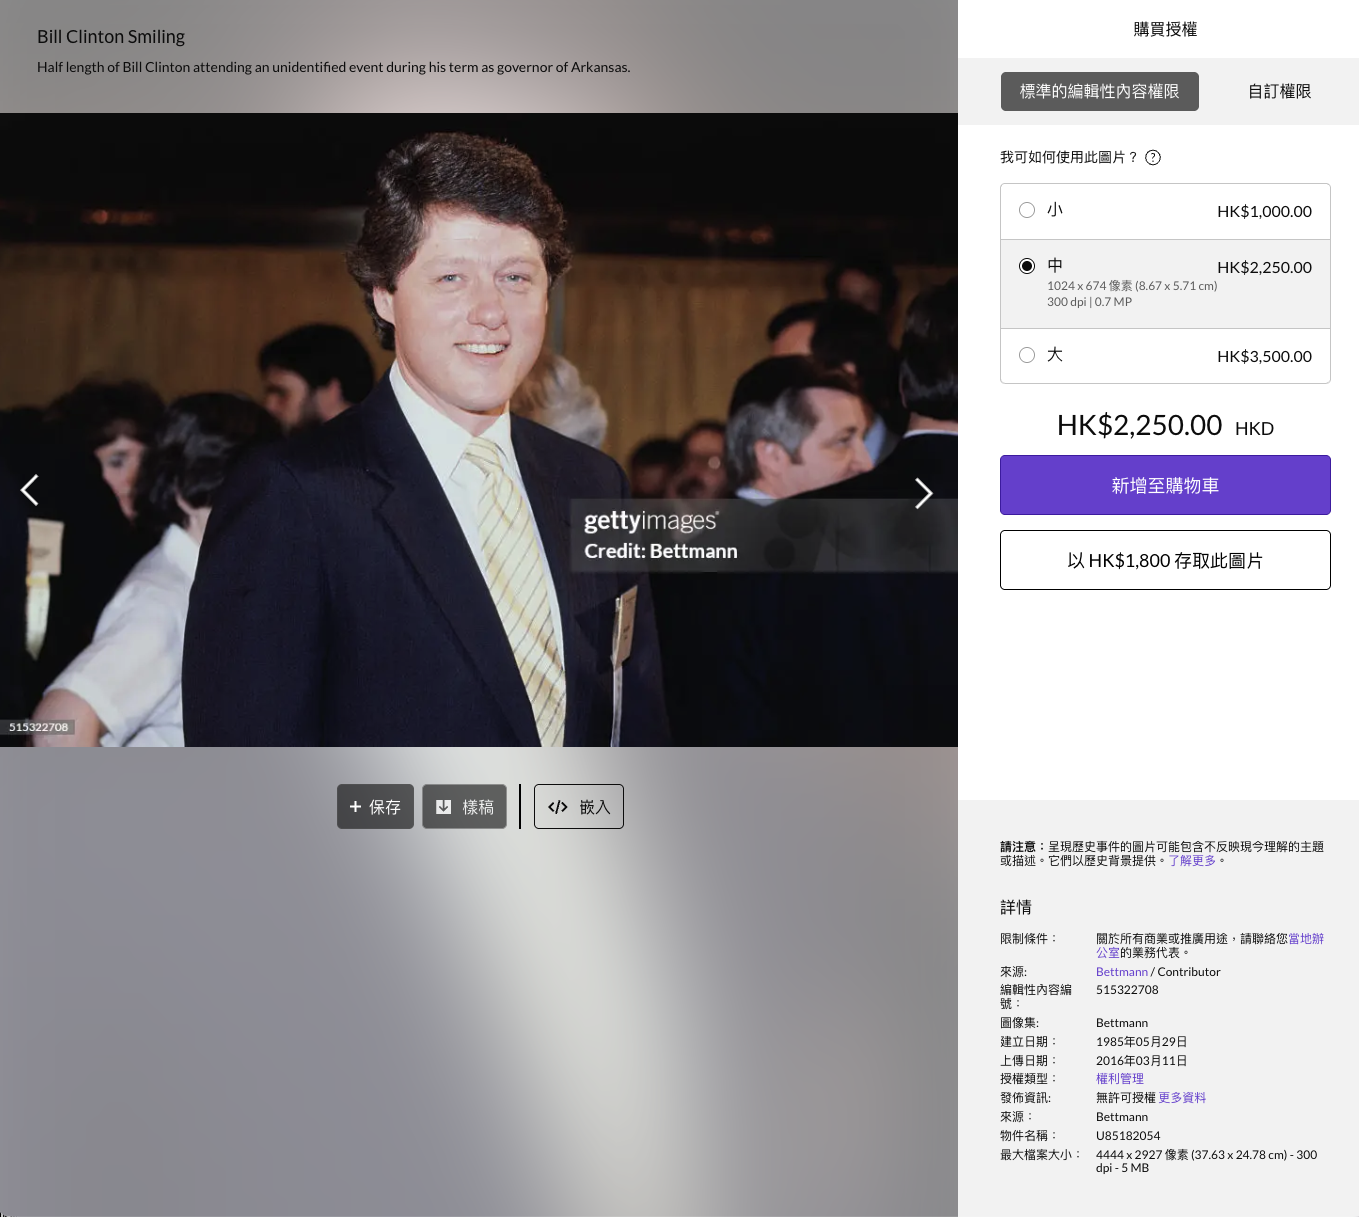This screenshot has width=1359, height=1217.
Task: Select the 小 size radio option
Action: click(x=1027, y=210)
